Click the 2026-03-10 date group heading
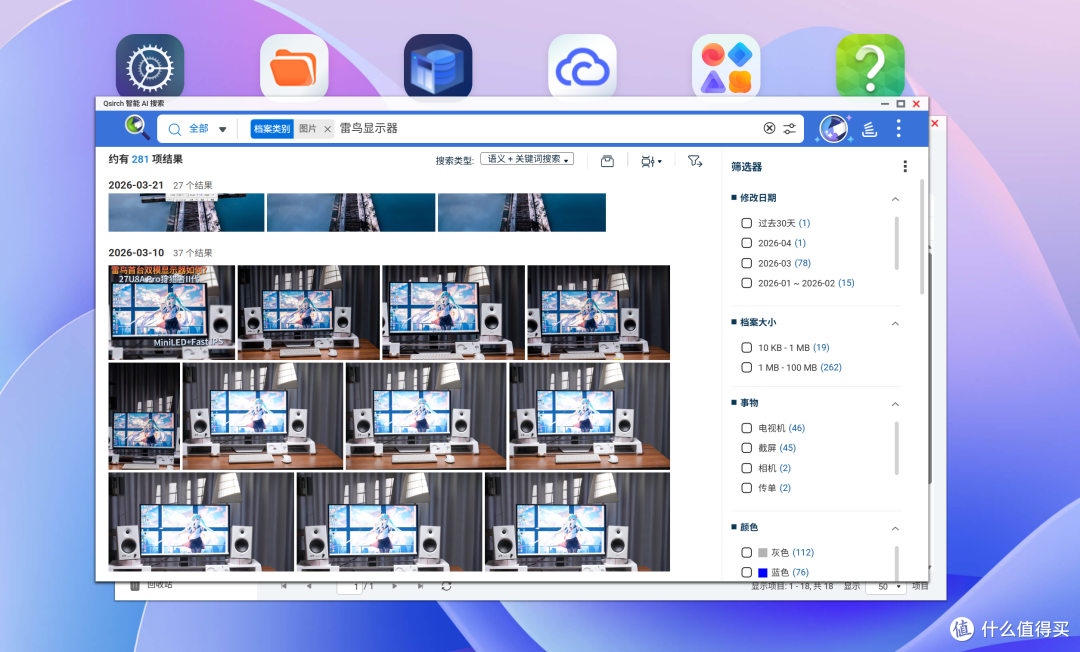This screenshot has height=652, width=1080. click(x=136, y=253)
